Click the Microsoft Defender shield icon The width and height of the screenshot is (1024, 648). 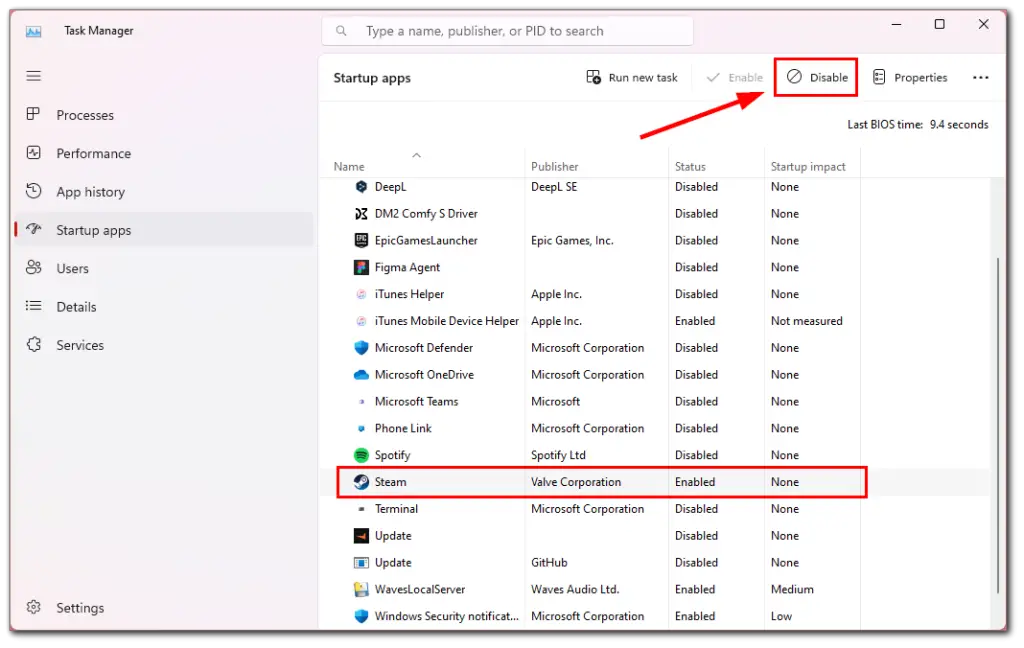click(361, 348)
